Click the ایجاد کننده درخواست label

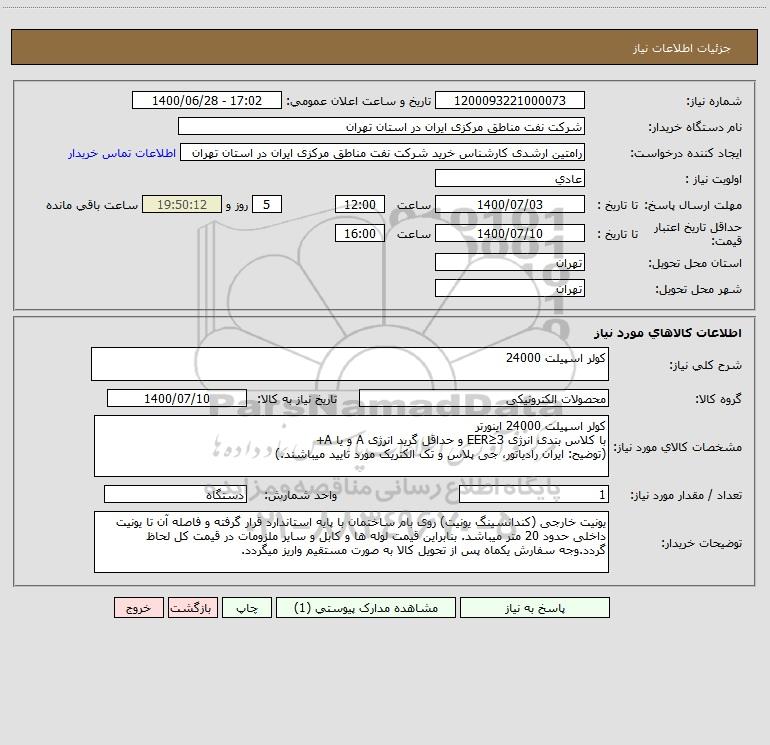pyautogui.click(x=686, y=153)
